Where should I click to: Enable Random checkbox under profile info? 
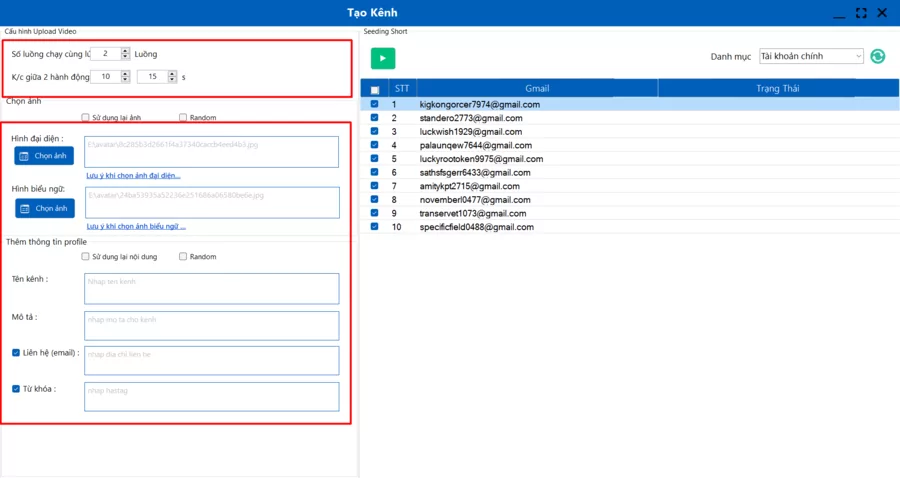[x=183, y=257]
